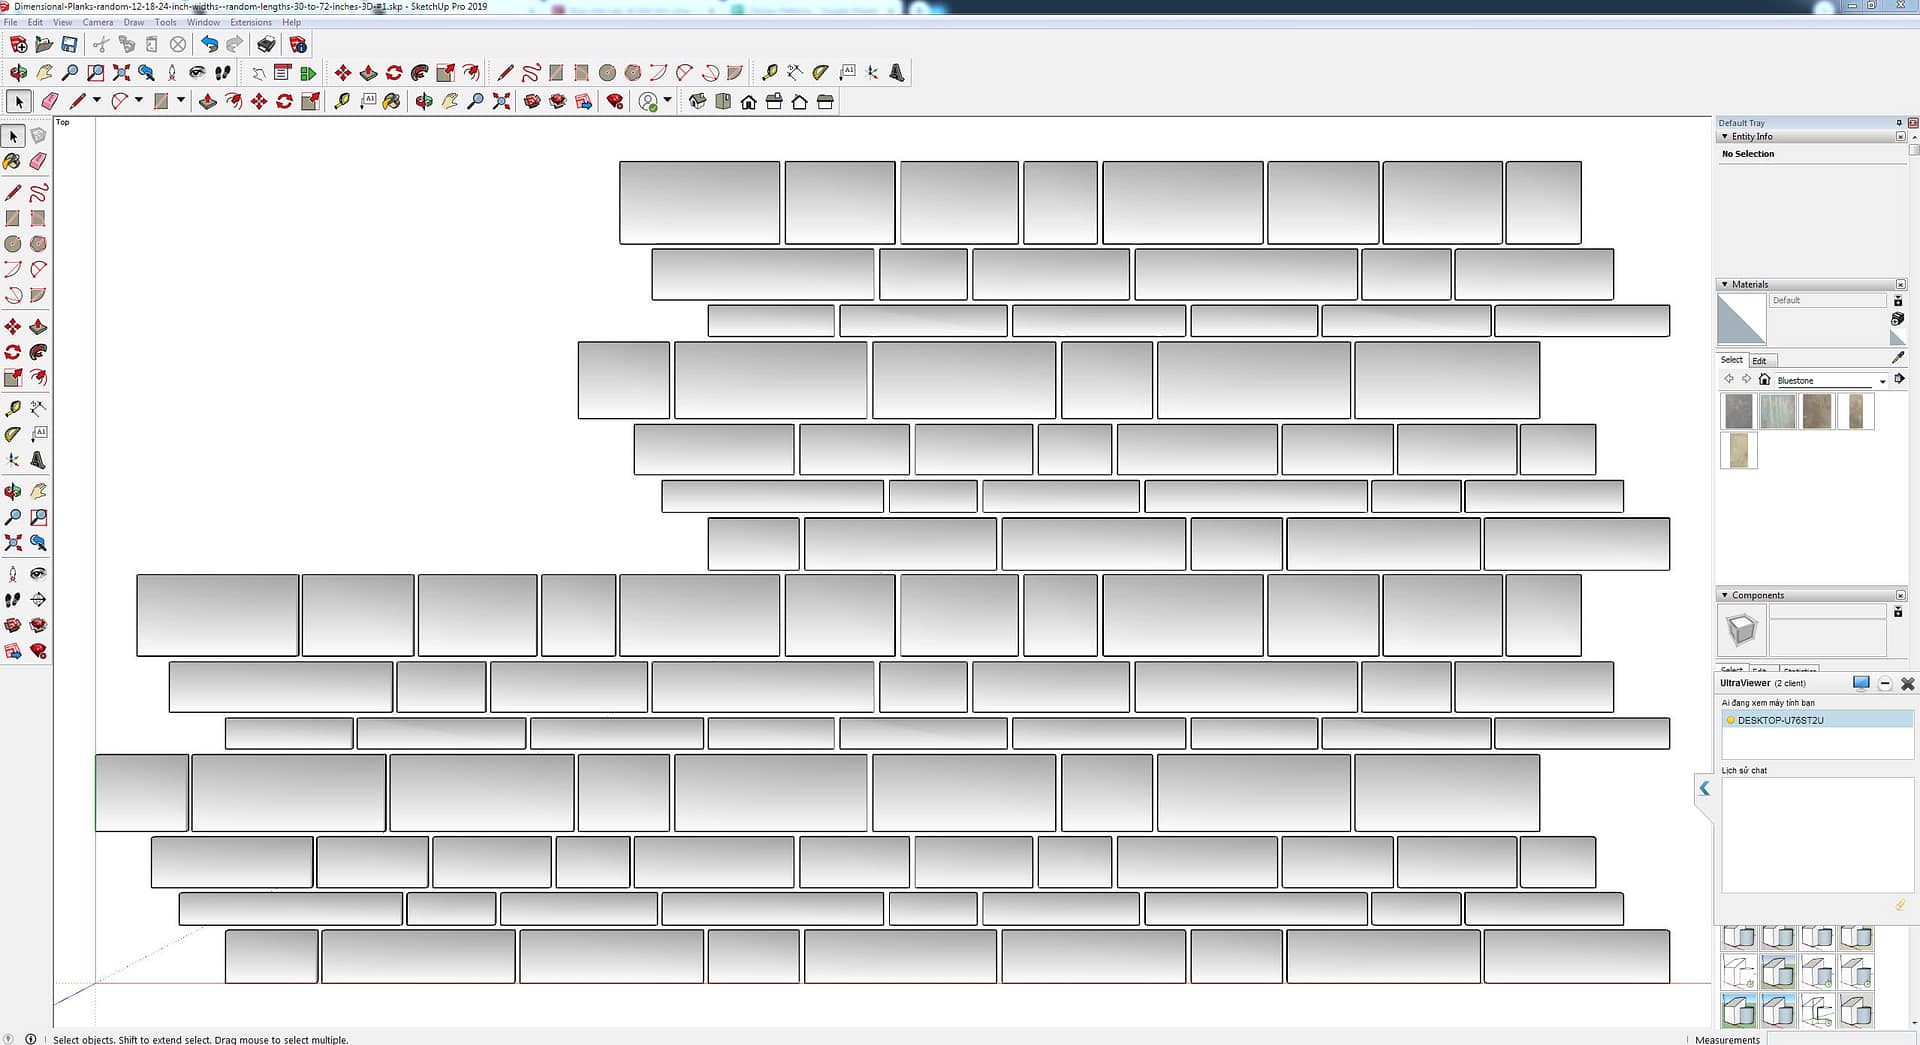
Task: Click the Create Material icon
Action: pyautogui.click(x=1897, y=319)
